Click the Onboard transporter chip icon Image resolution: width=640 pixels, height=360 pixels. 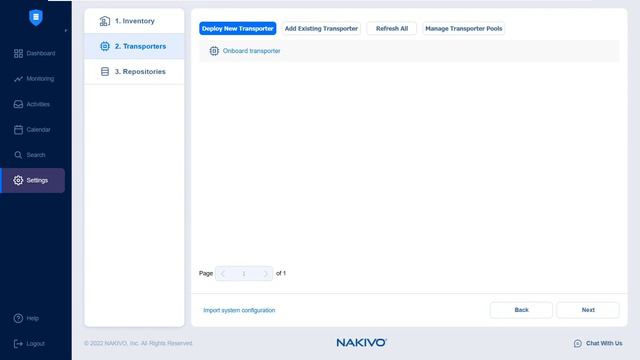214,51
